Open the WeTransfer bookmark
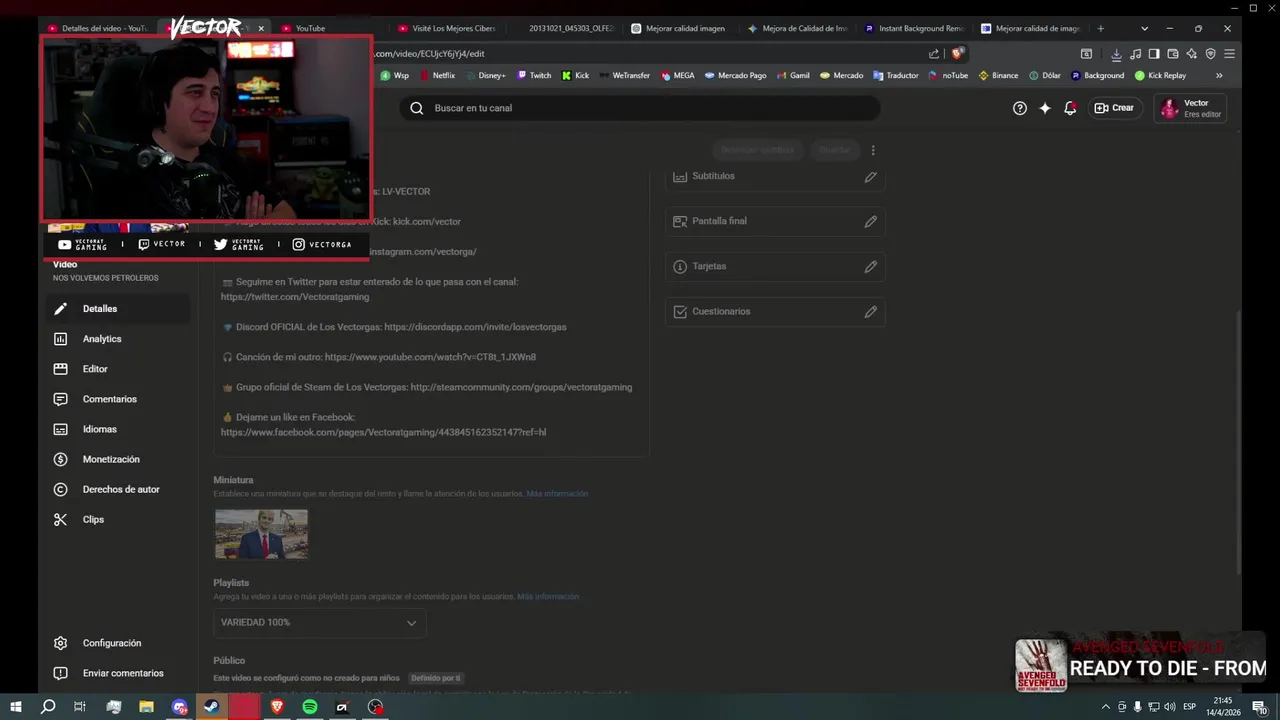Viewport: 1280px width, 720px height. (624, 75)
